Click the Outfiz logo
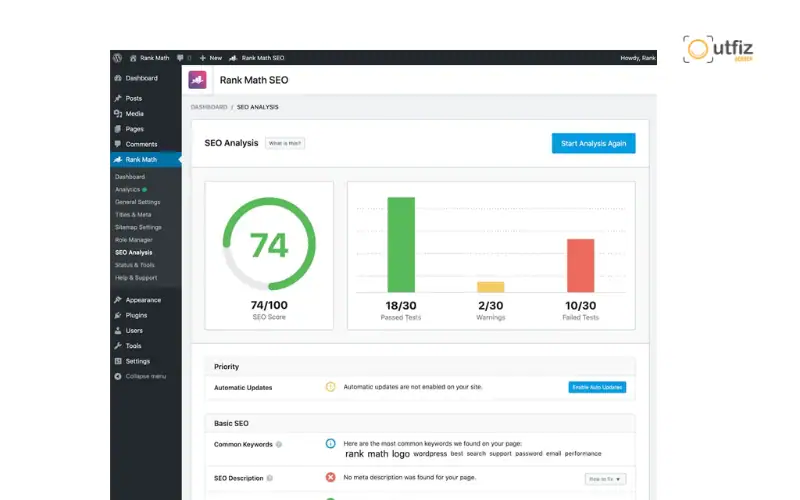The height and width of the screenshot is (500, 800). (718, 49)
